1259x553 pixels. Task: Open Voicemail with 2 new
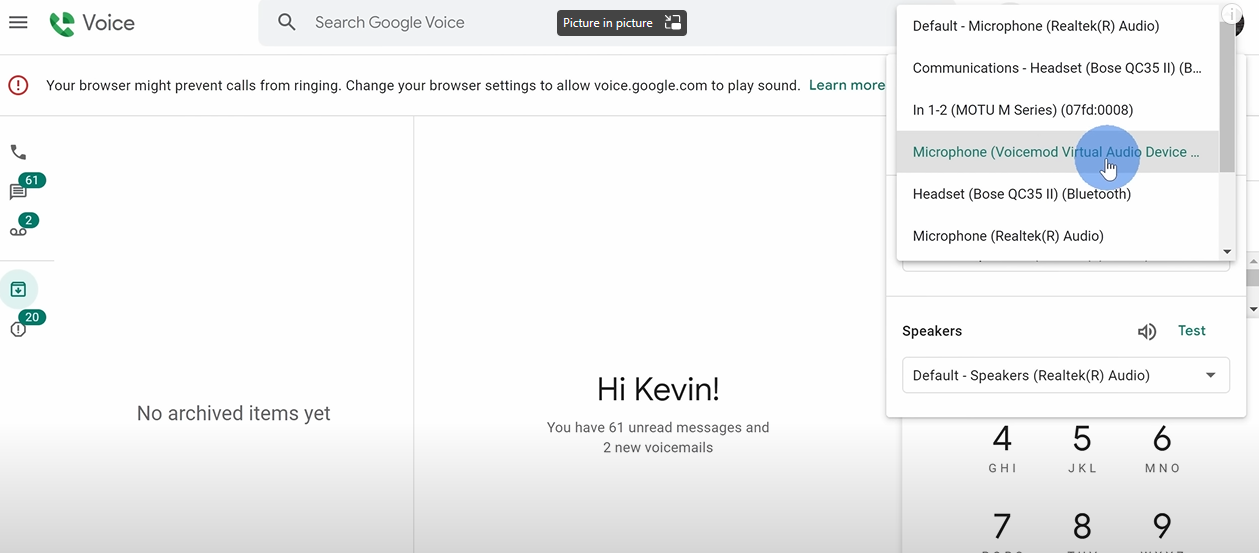(x=19, y=230)
